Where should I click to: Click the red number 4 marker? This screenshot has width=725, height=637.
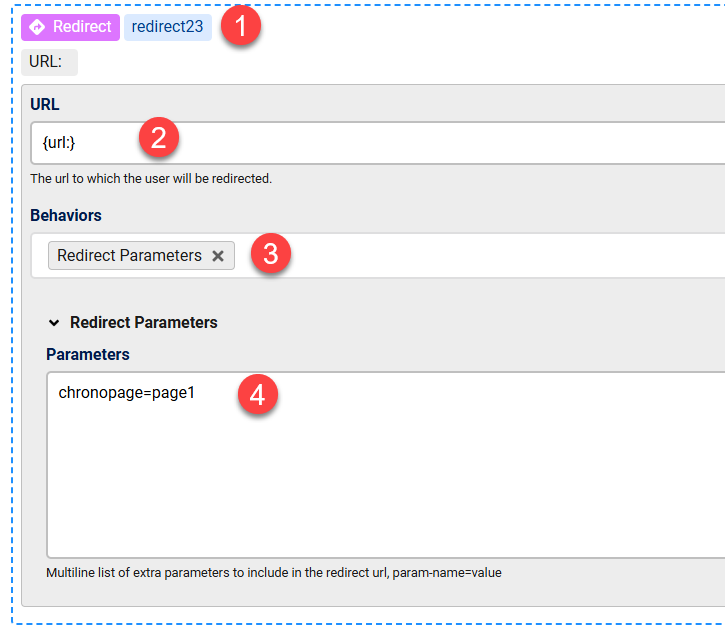pyautogui.click(x=257, y=394)
